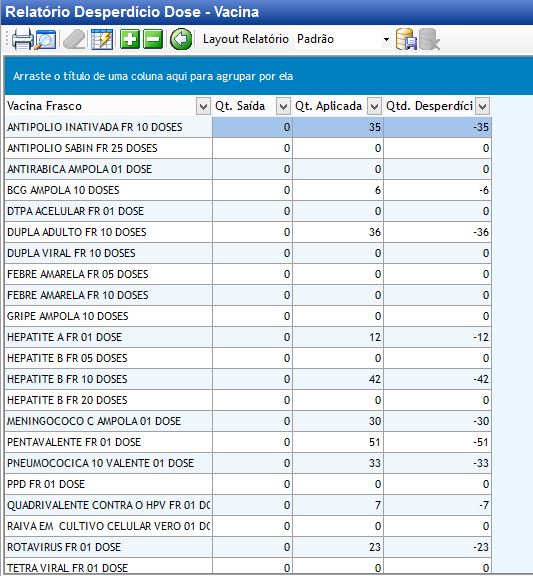Click the eraser clear icon
The height and width of the screenshot is (576, 533).
coord(74,39)
